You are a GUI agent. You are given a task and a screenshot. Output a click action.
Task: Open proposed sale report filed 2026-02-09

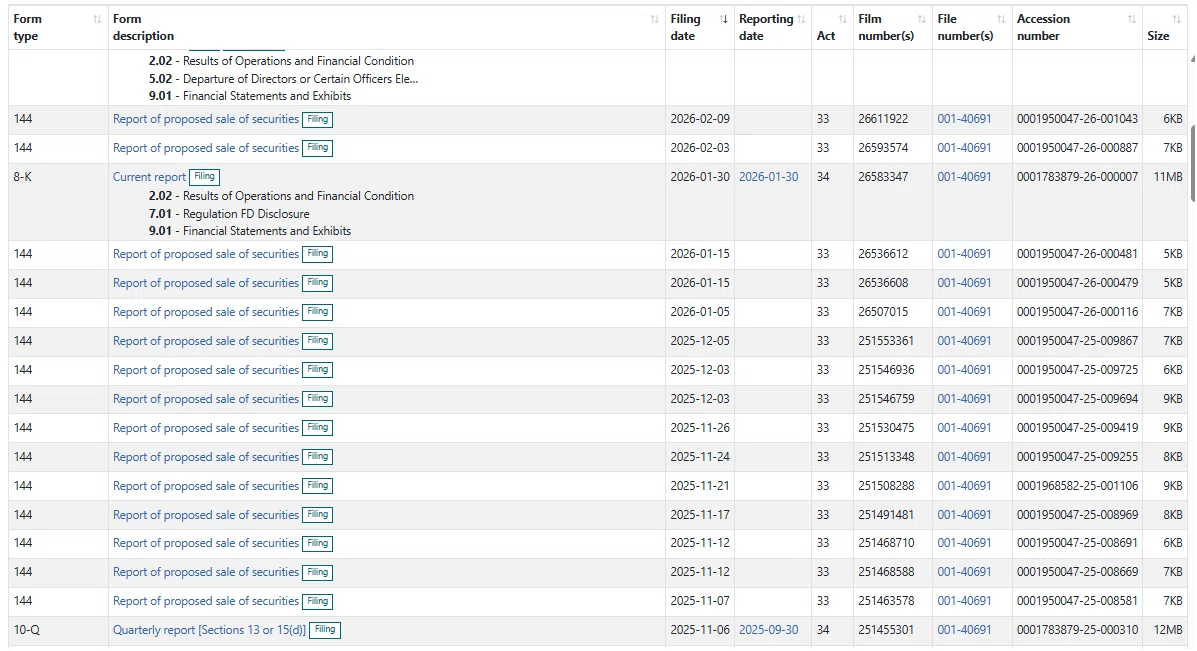[x=206, y=119]
